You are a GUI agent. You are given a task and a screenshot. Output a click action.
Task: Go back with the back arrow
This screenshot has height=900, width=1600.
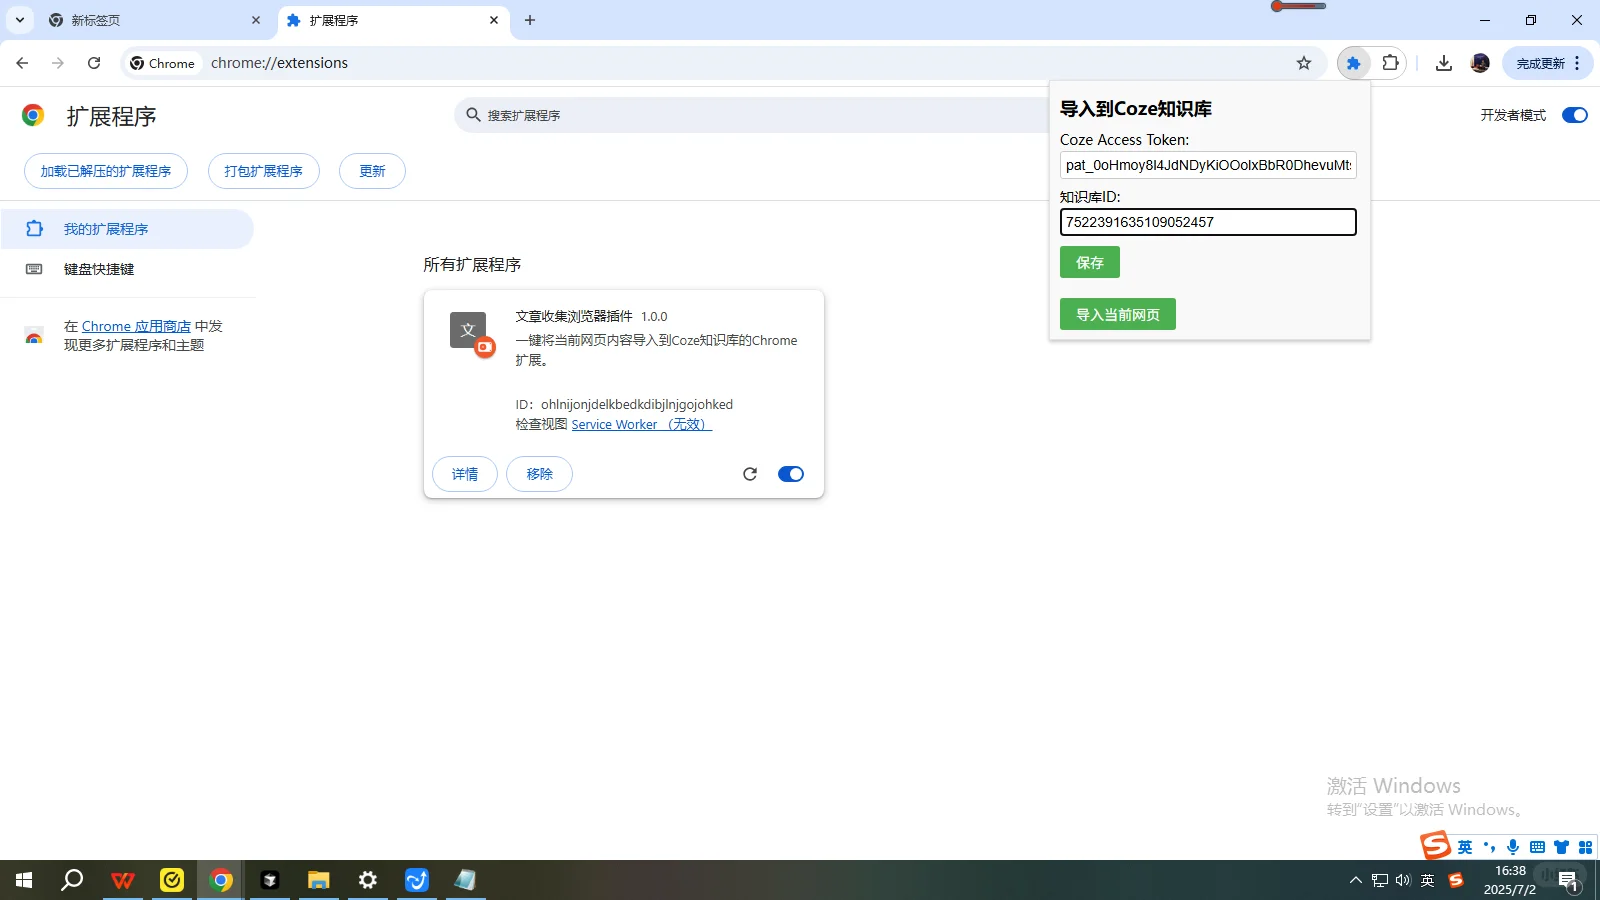pyautogui.click(x=22, y=63)
